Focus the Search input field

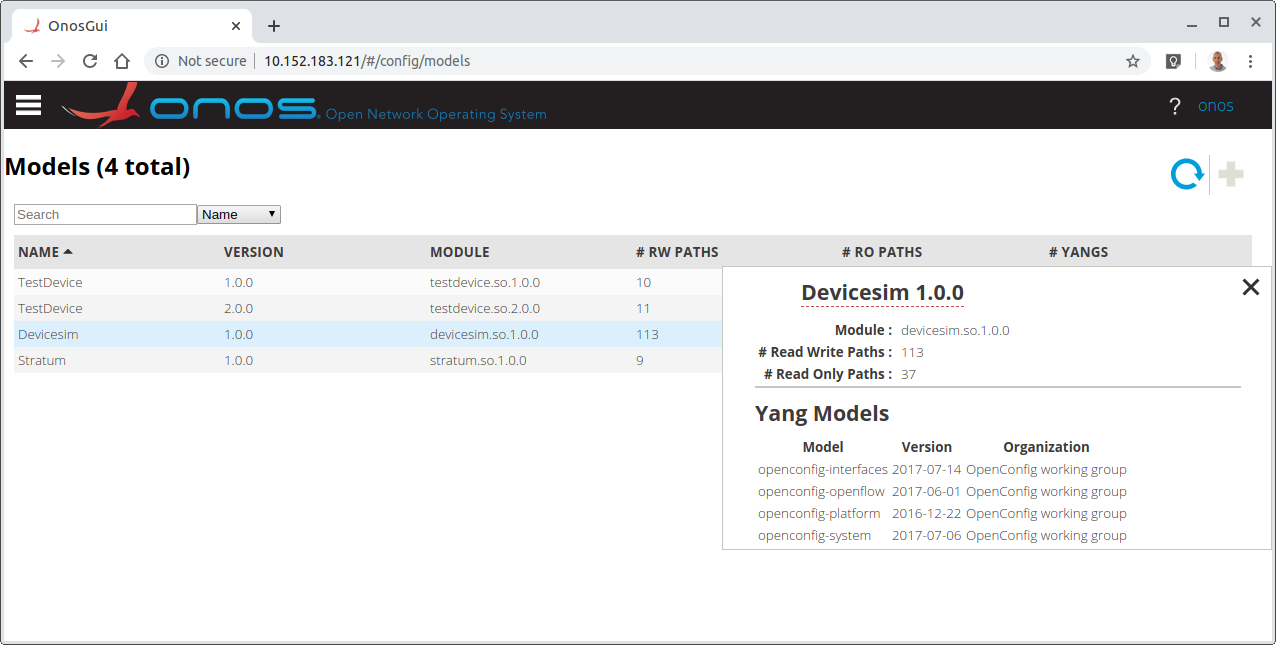click(x=105, y=215)
